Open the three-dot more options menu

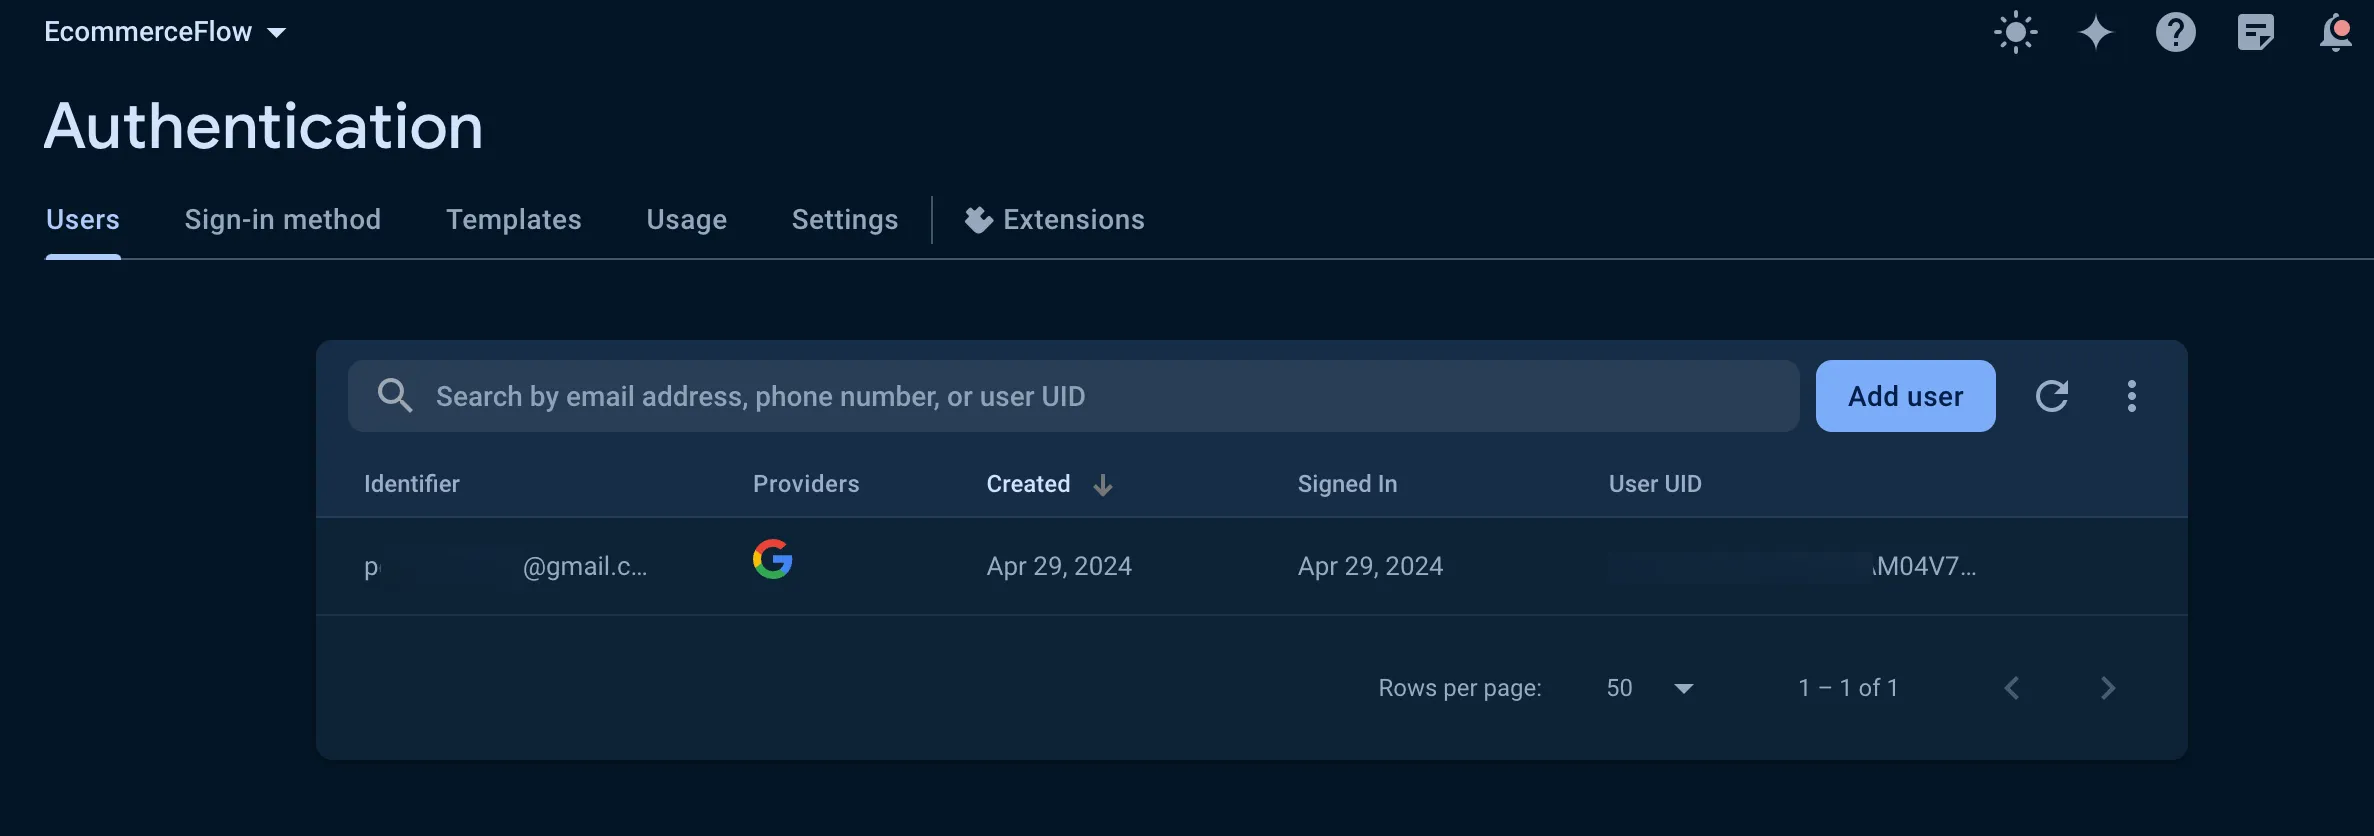(2131, 396)
